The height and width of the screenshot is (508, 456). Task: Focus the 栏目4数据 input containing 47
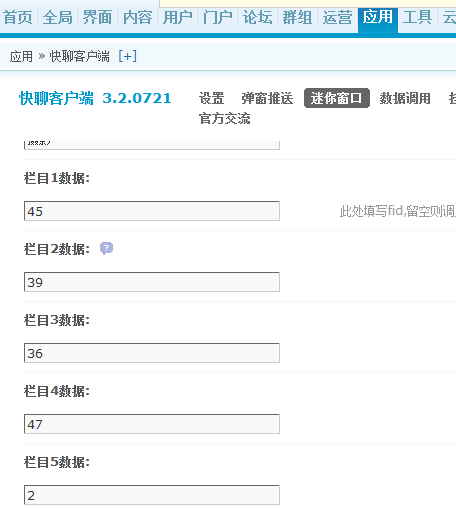coord(152,424)
